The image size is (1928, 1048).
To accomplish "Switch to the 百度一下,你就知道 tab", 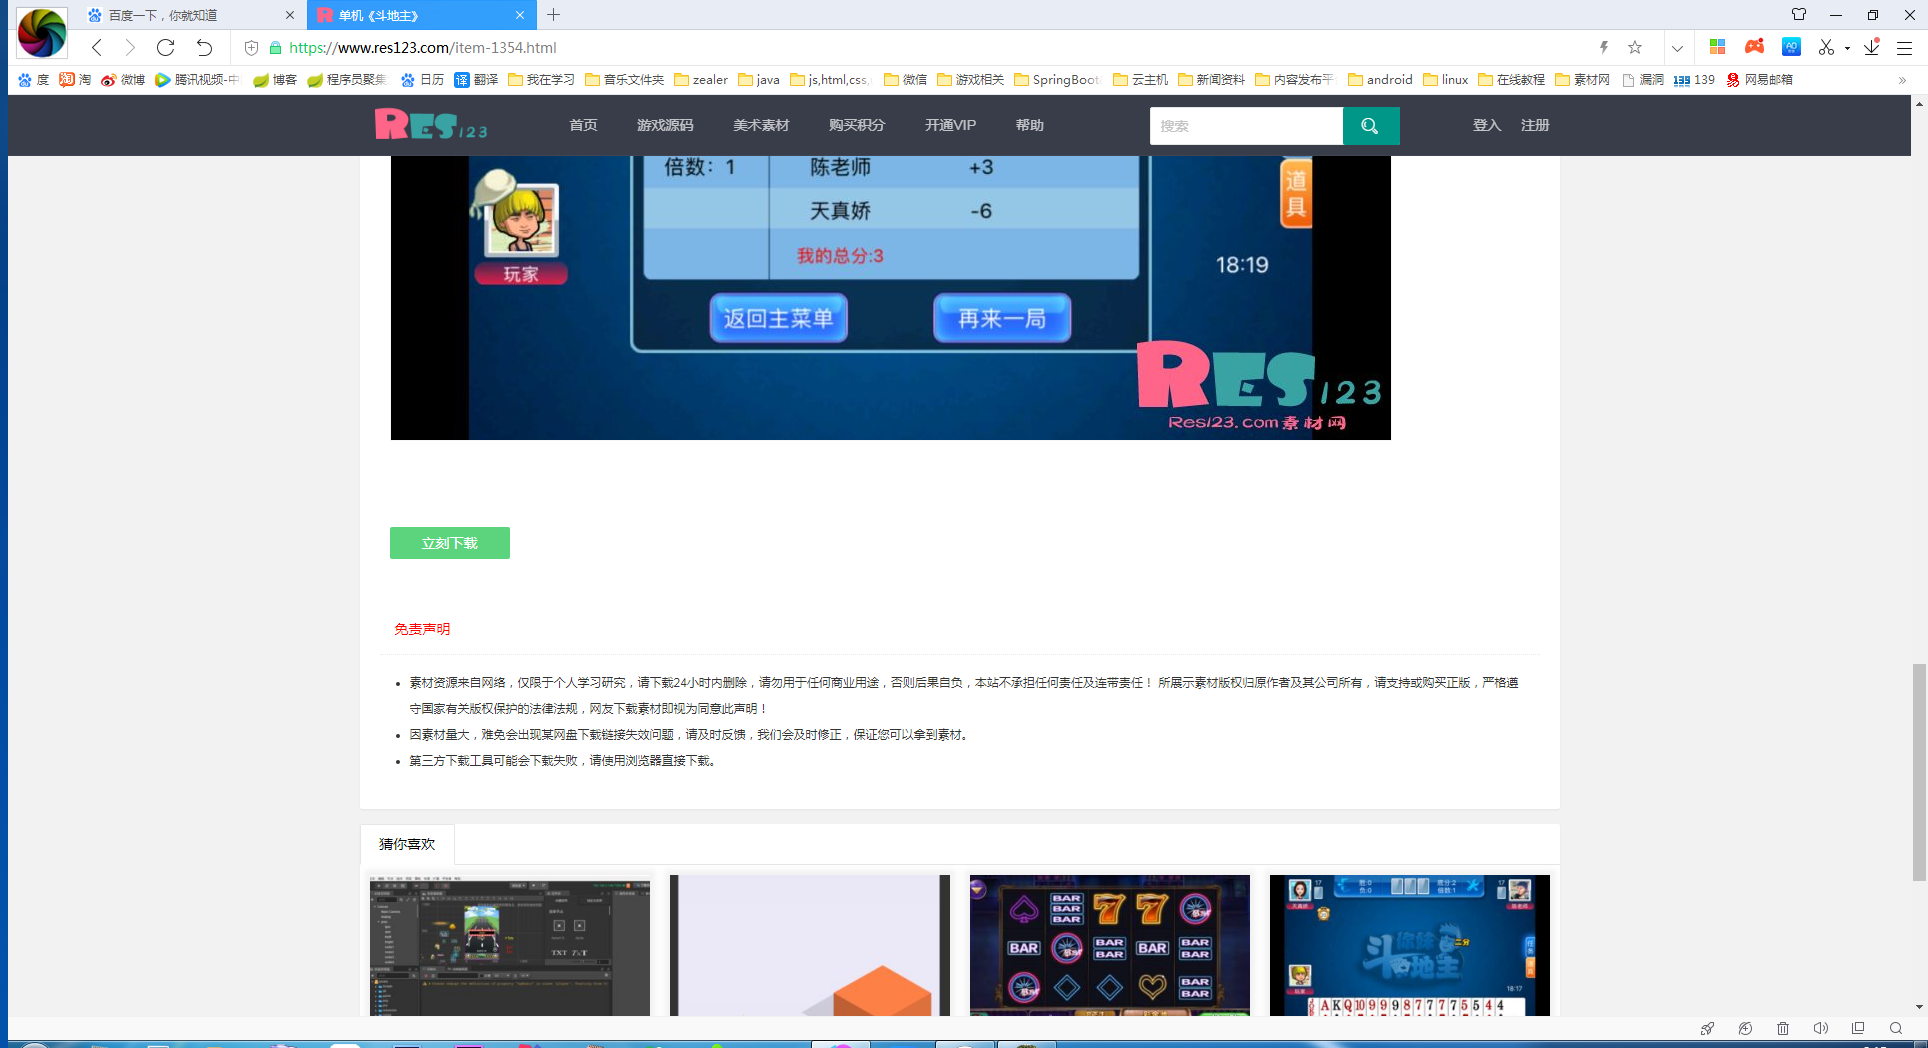I will [x=190, y=15].
